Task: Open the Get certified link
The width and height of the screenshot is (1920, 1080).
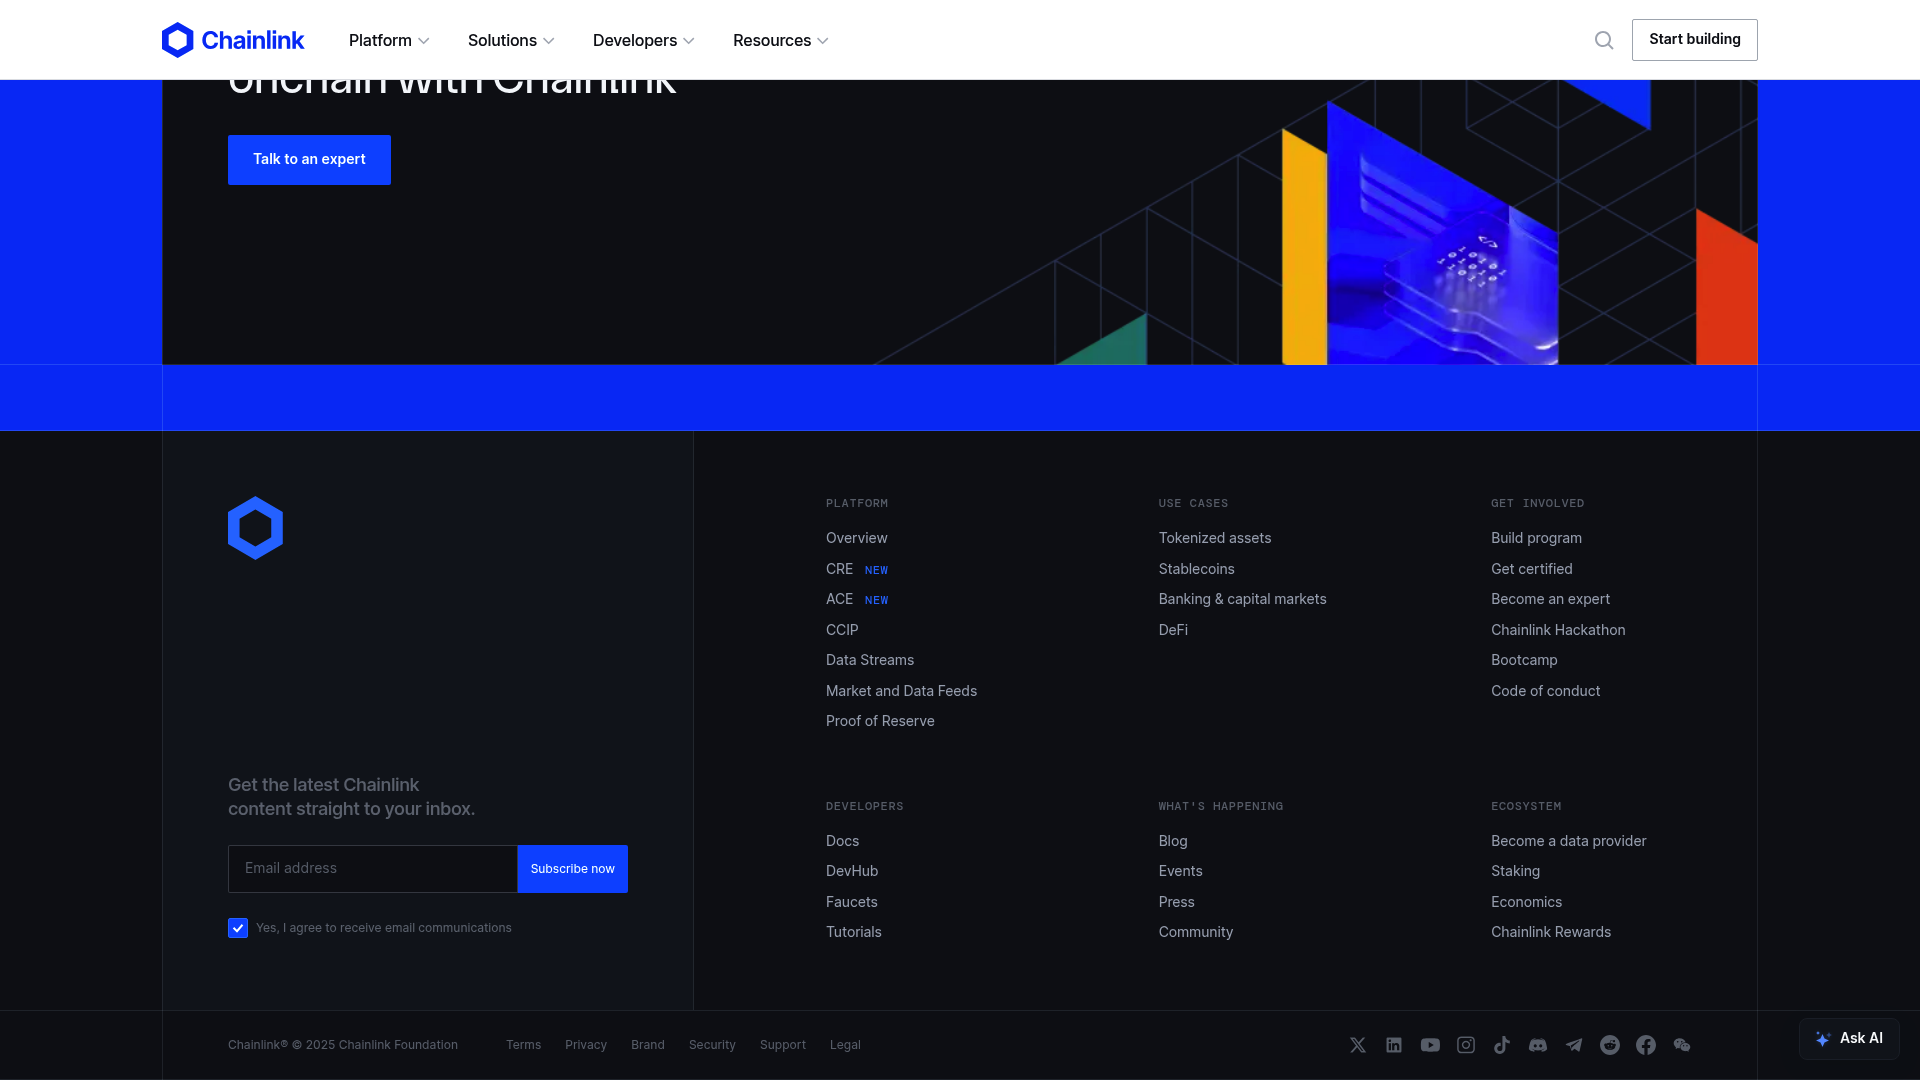Action: [1532, 569]
